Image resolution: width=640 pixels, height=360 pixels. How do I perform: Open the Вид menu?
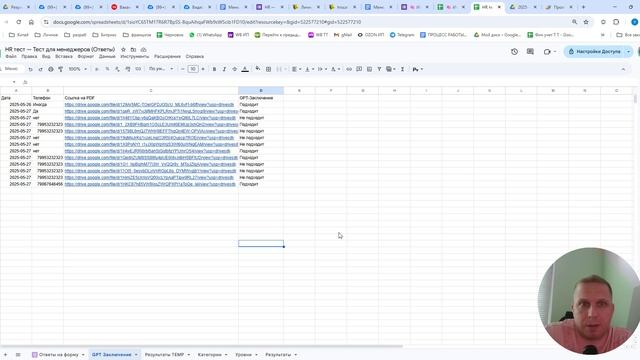[x=46, y=56]
